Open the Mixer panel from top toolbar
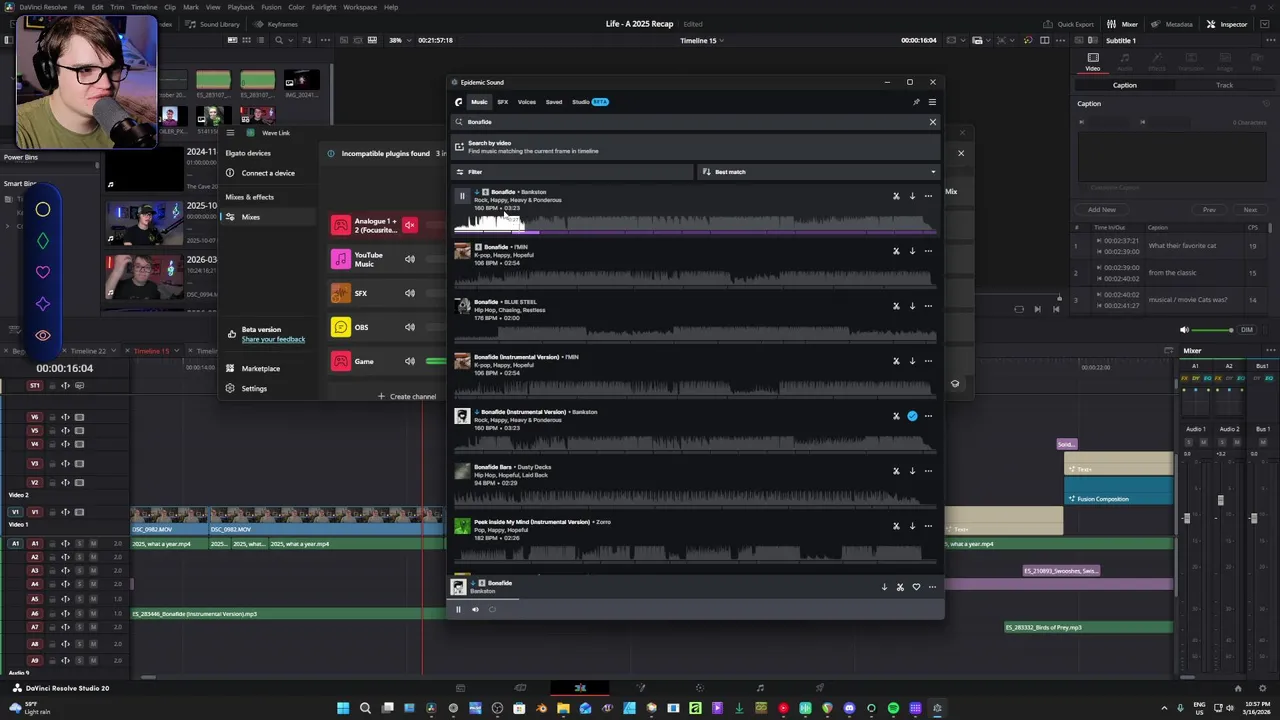 [x=1123, y=24]
